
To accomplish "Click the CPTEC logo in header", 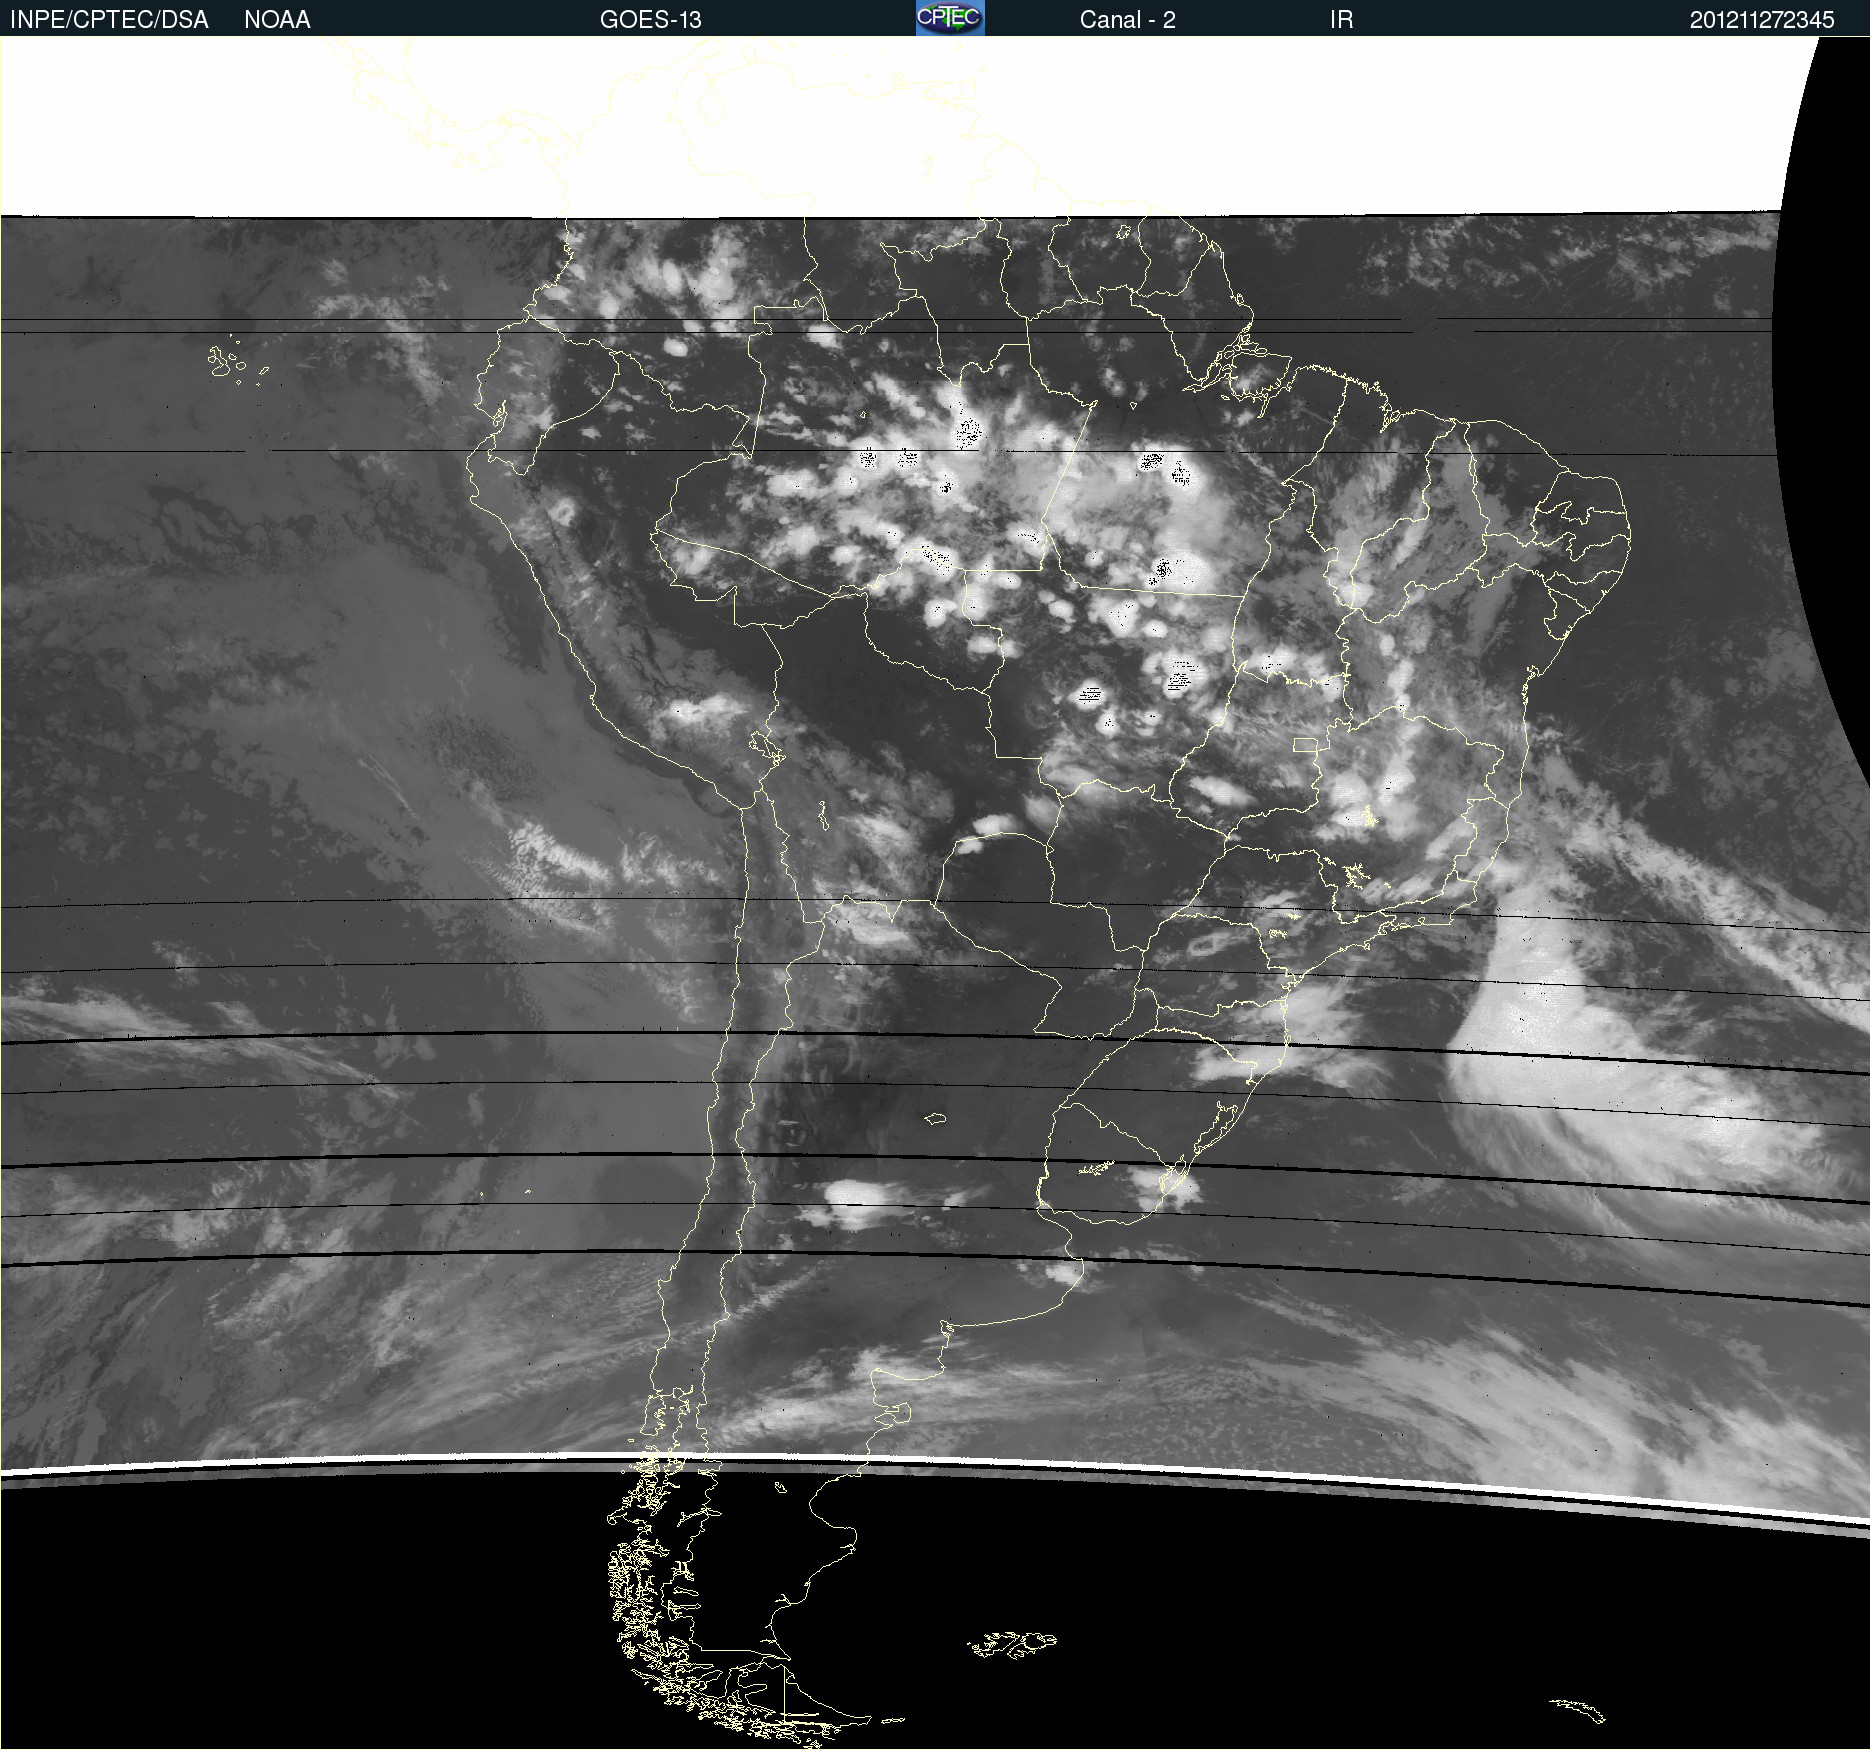I will [950, 18].
